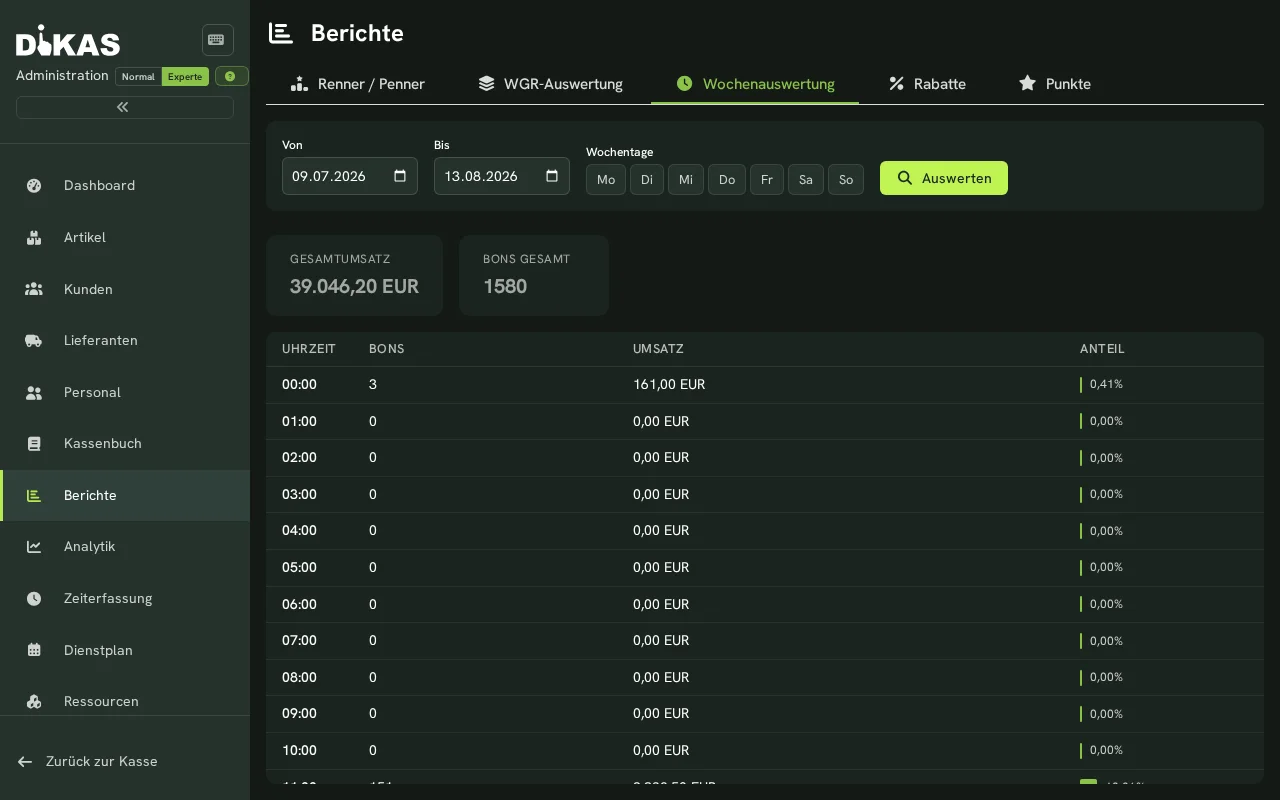Open the Rabatte tab
The width and height of the screenshot is (1280, 800).
927,84
